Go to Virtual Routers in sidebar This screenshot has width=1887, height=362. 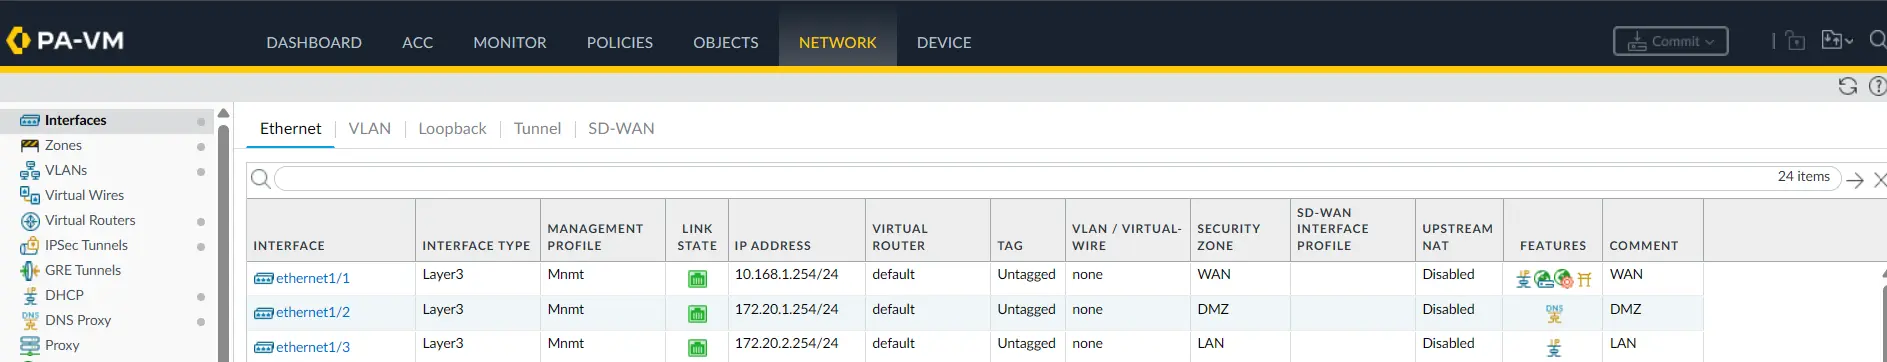(90, 220)
